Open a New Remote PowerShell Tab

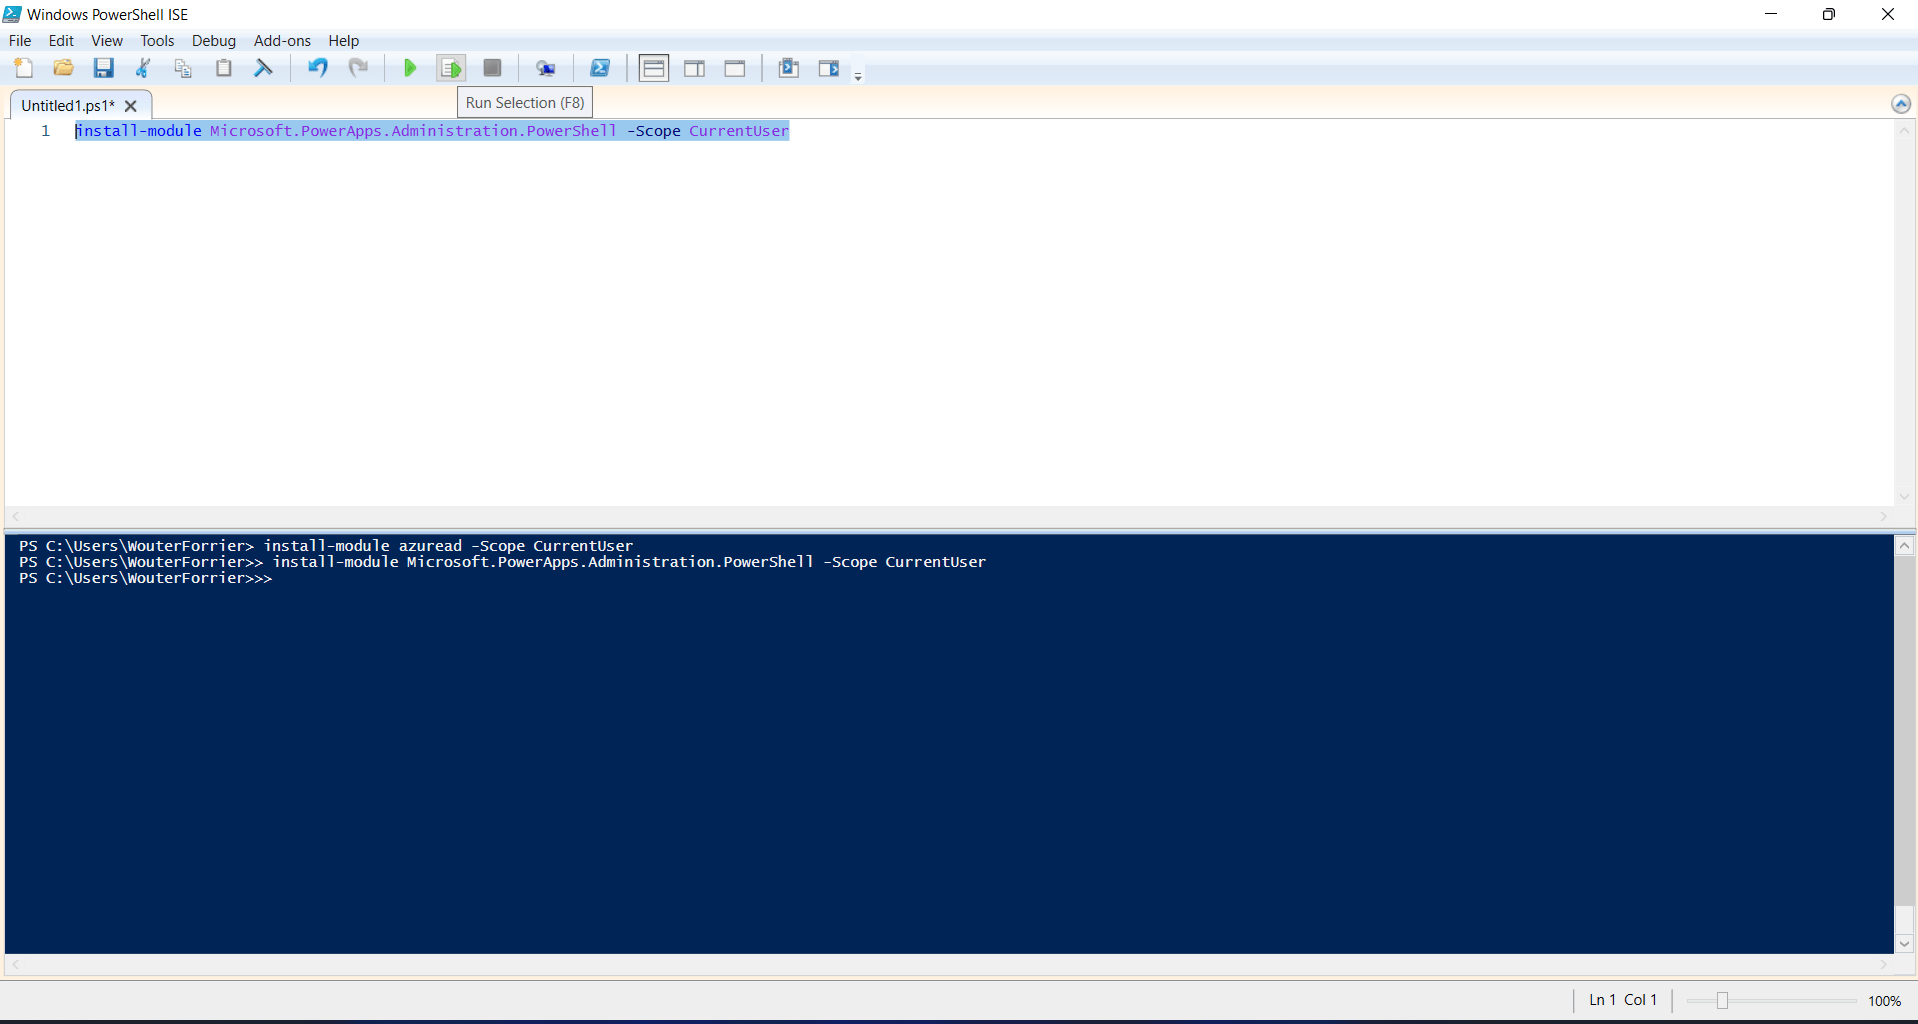tap(547, 68)
